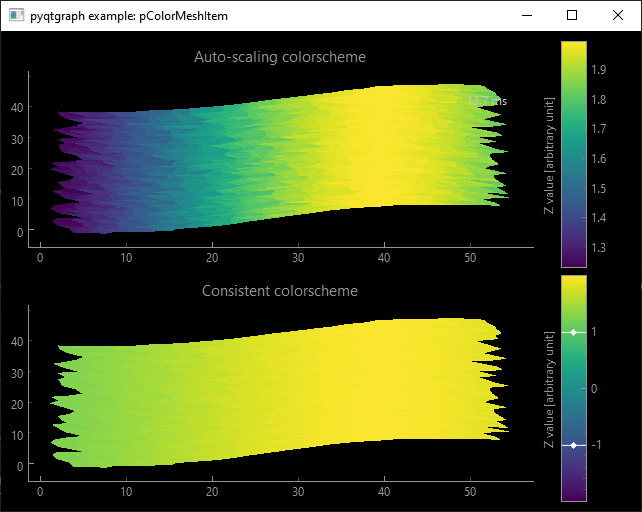Screen dimensions: 642x512
Task: Click the bottom plot colored mesh image
Action: click(x=280, y=393)
